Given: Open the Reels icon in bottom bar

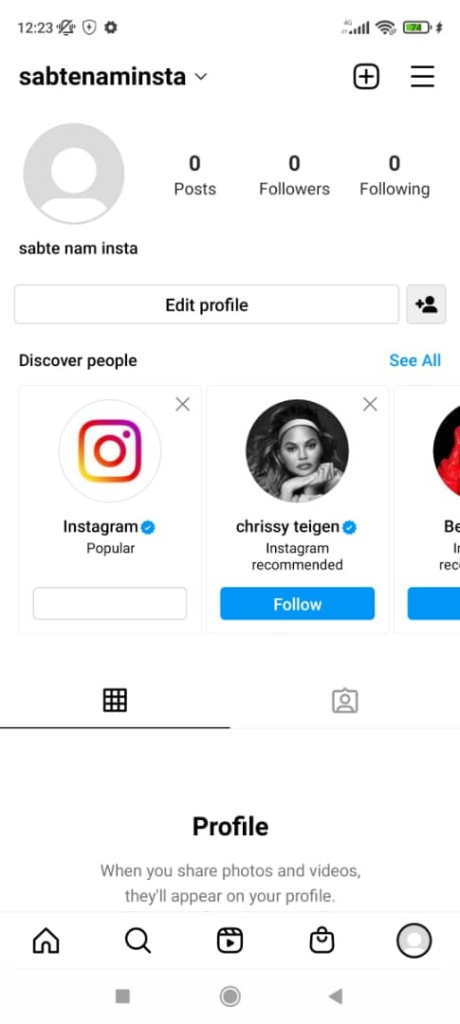Looking at the screenshot, I should [x=230, y=941].
